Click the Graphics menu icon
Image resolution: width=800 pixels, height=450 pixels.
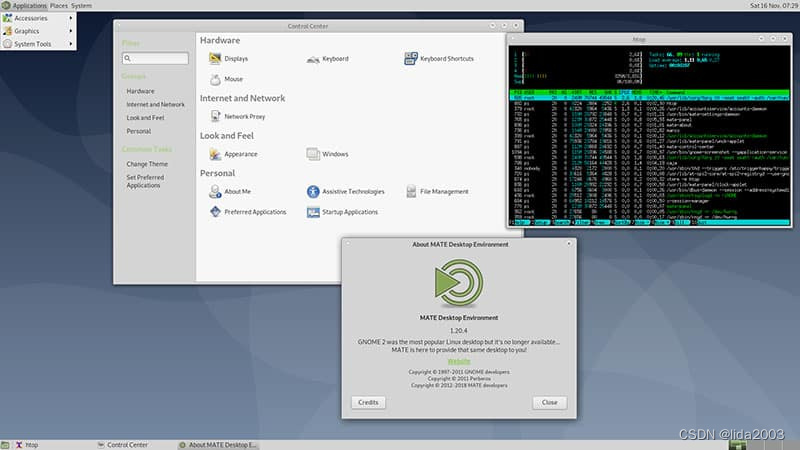click(7, 31)
